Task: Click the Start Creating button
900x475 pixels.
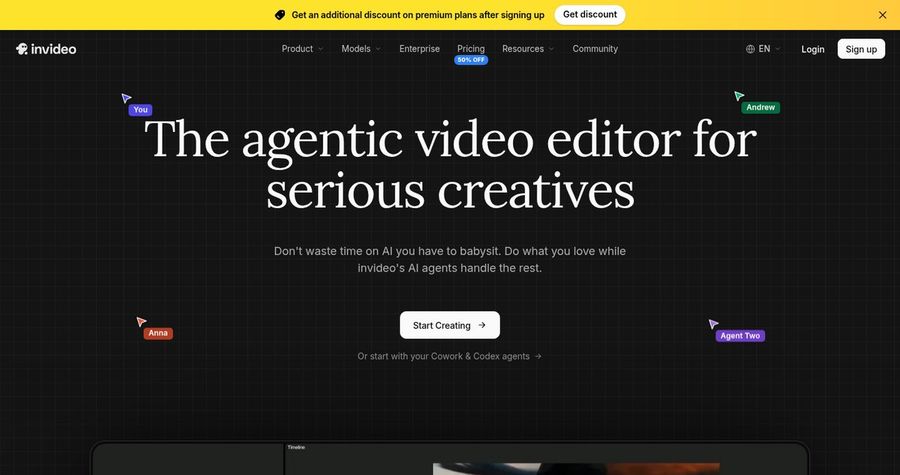Action: (x=450, y=325)
